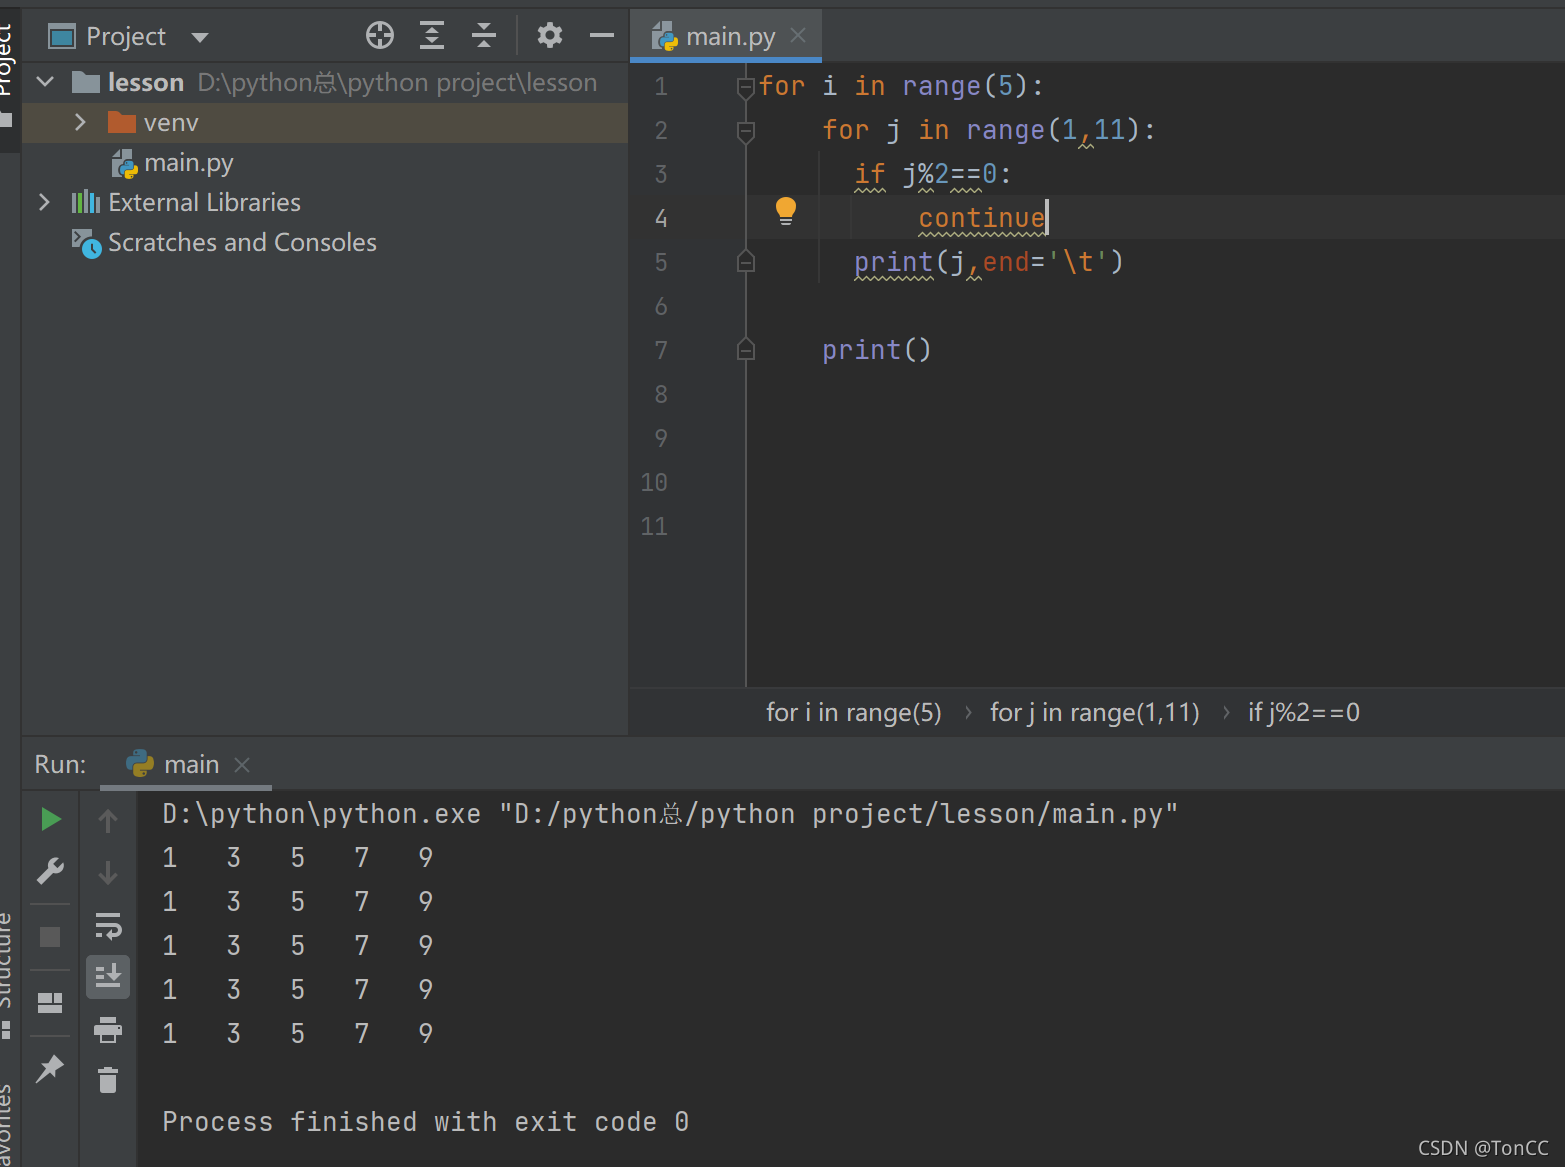The image size is (1565, 1167).
Task: Click the Stop process square icon
Action: 50,937
